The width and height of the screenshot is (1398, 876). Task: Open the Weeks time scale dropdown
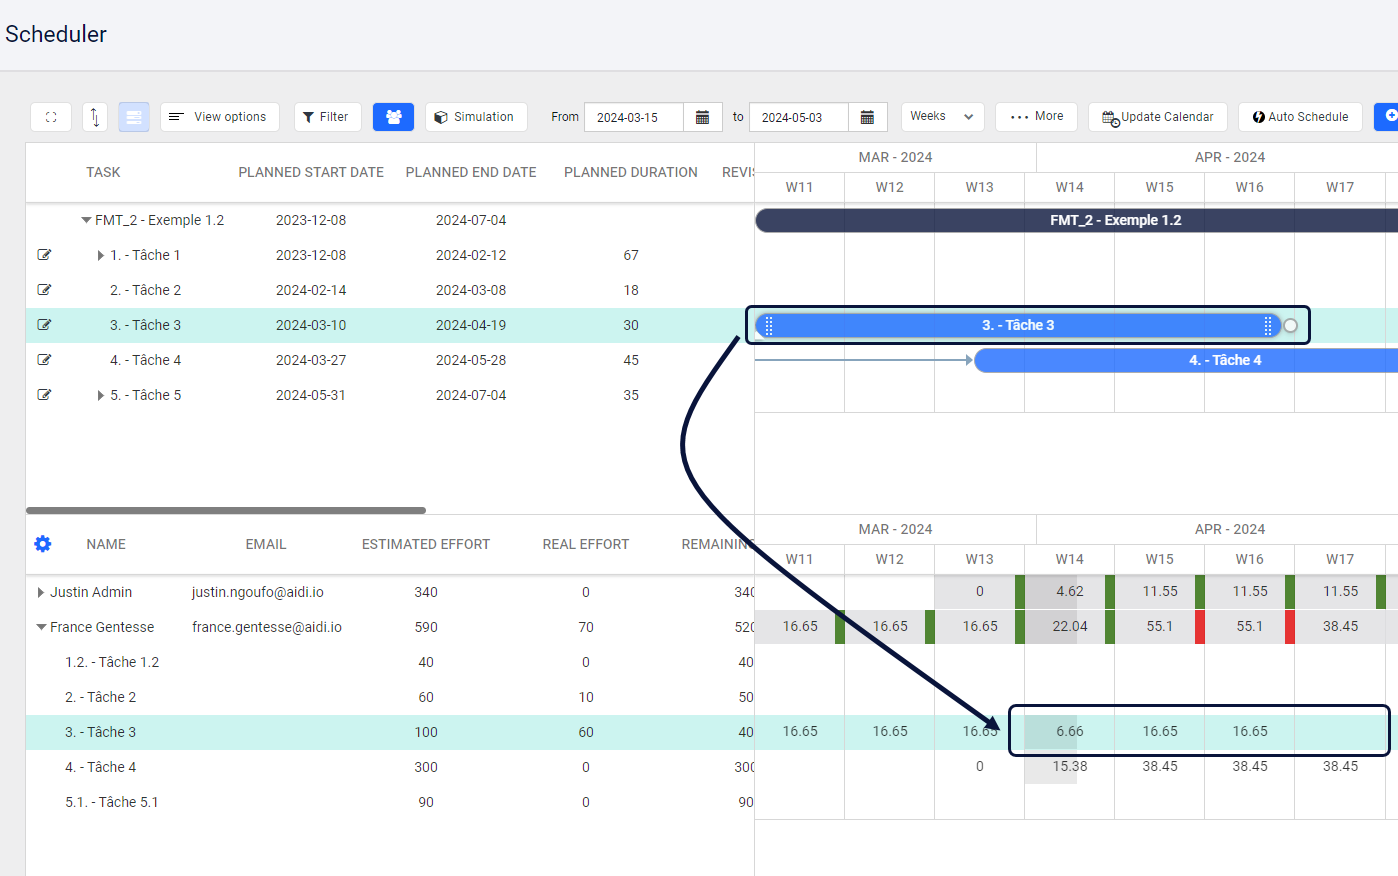tap(941, 116)
